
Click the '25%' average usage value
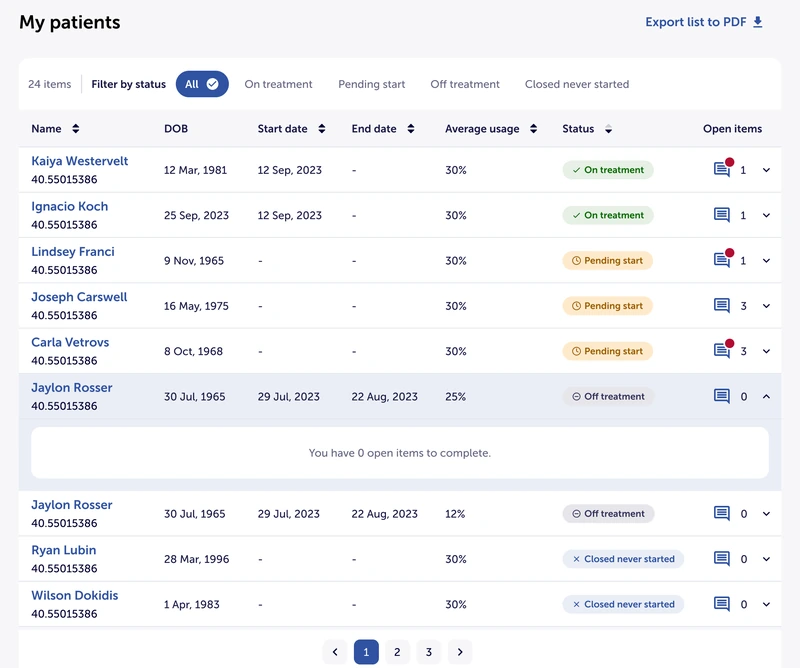point(455,397)
